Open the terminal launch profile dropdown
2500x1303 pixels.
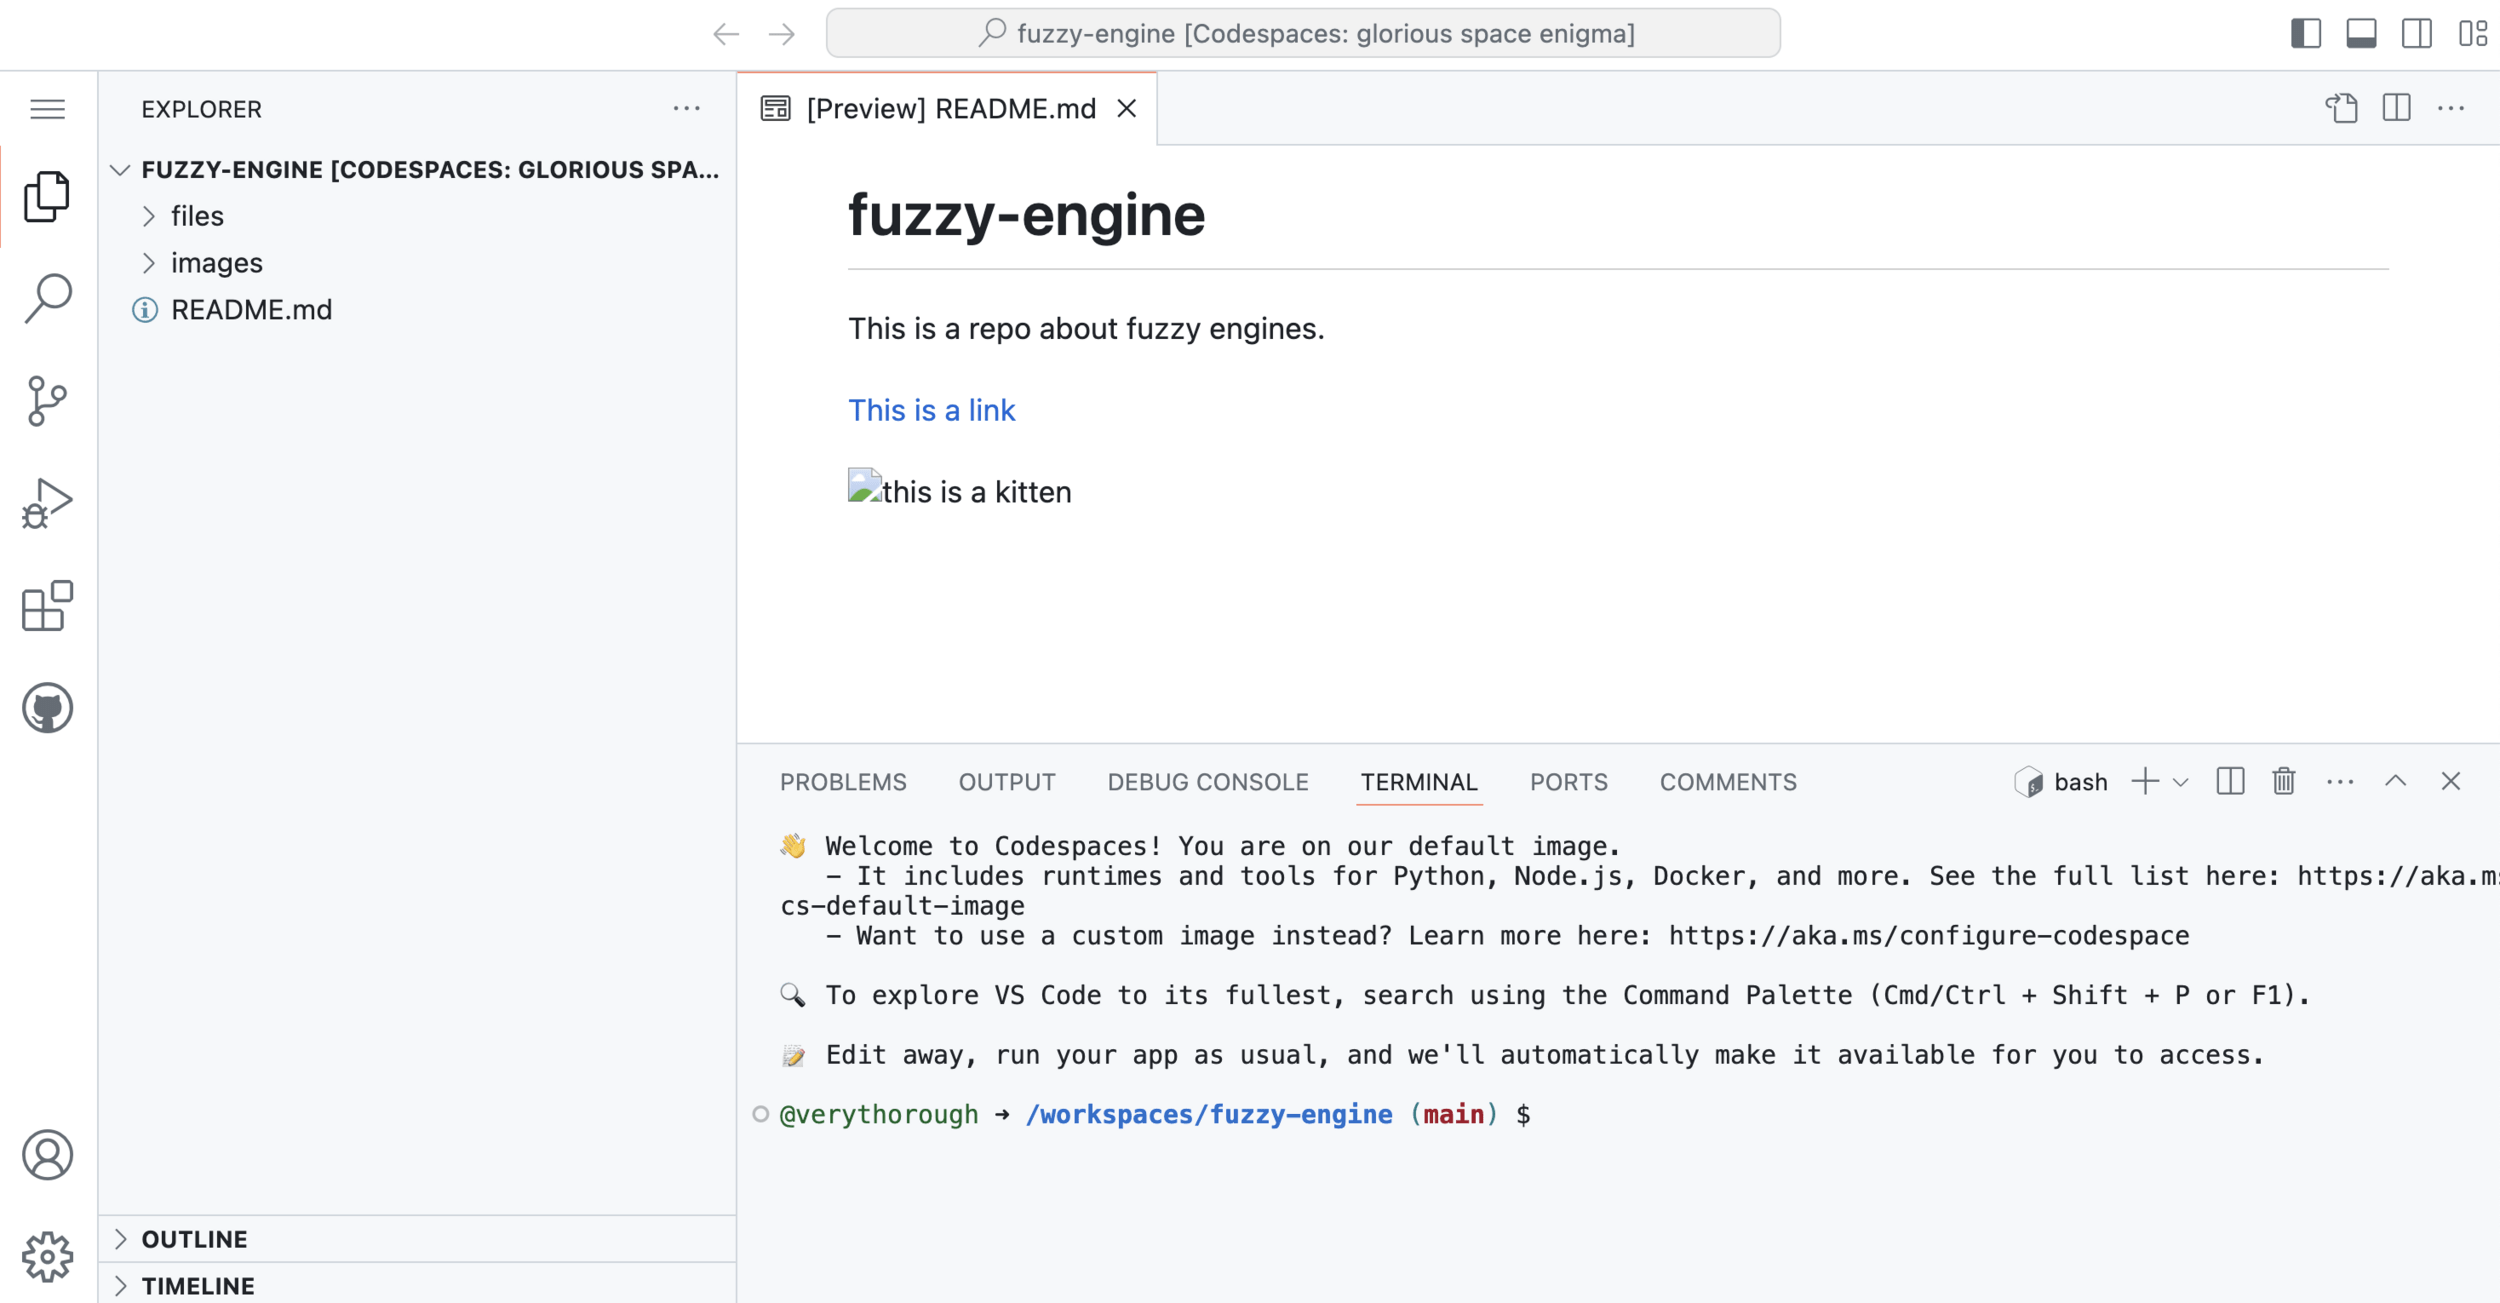coord(2181,782)
